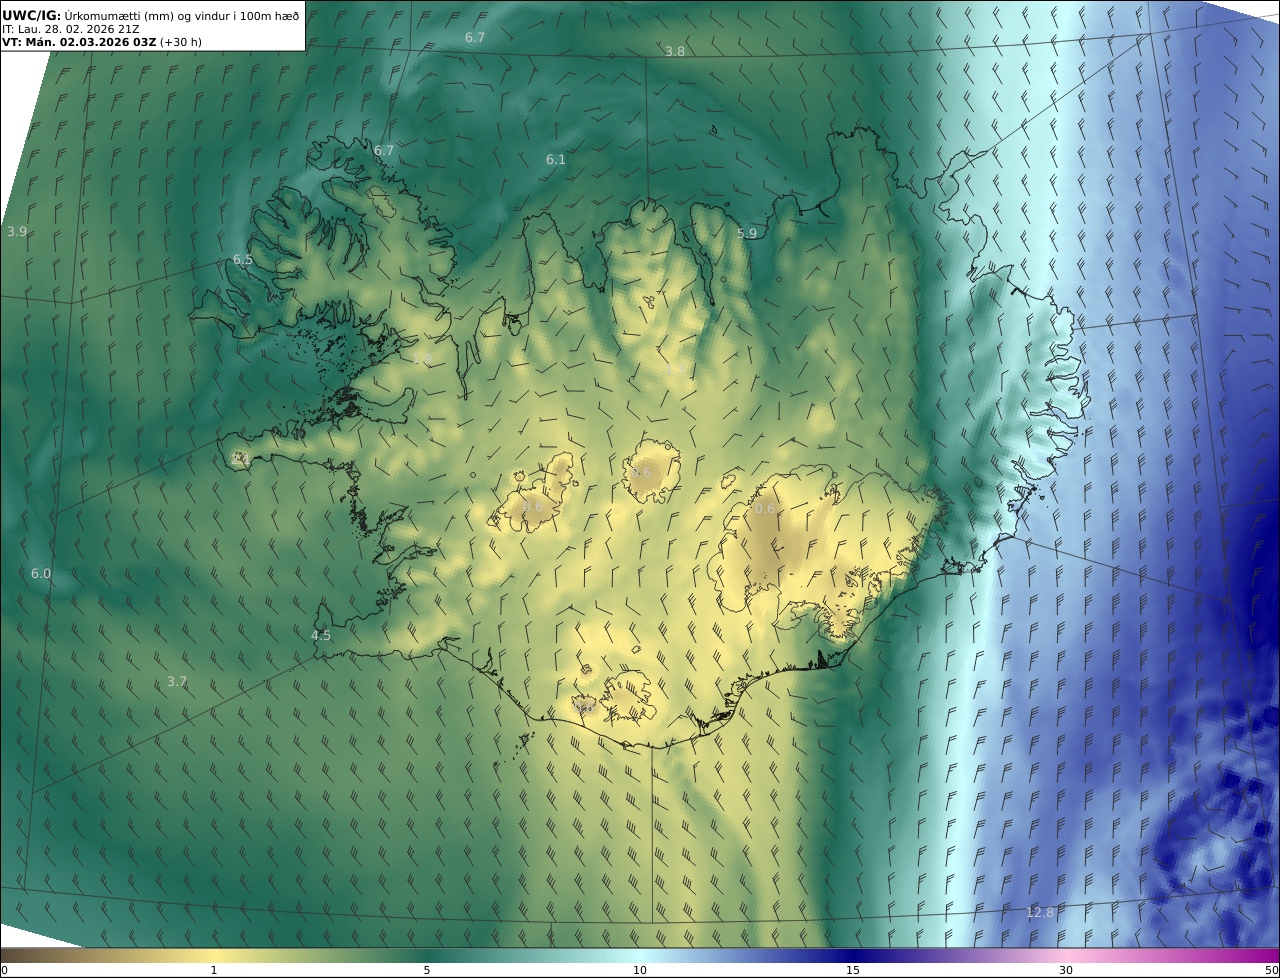This screenshot has height=978, width=1280.
Task: Click the 'VT: Mán. 02.03.2026 03Z' valid time
Action: pyautogui.click(x=78, y=42)
